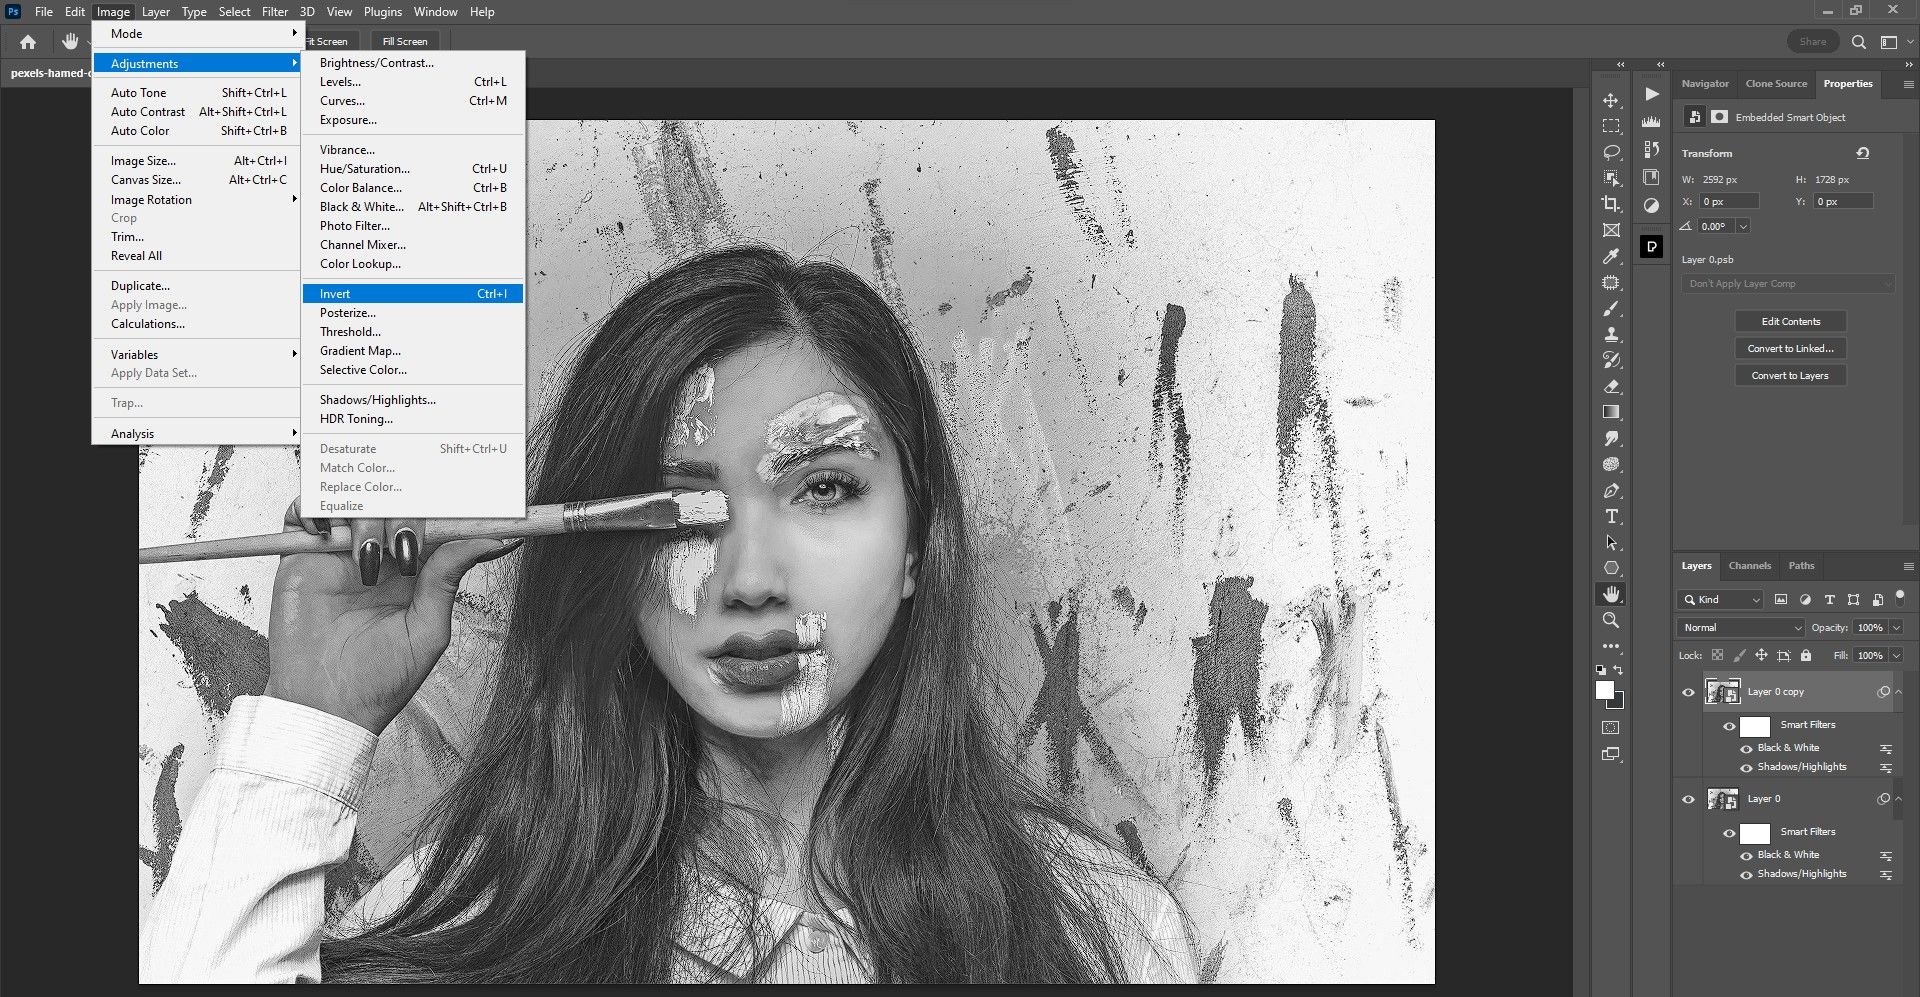Select the Eyedropper tool
This screenshot has height=997, width=1920.
pos(1611,256)
